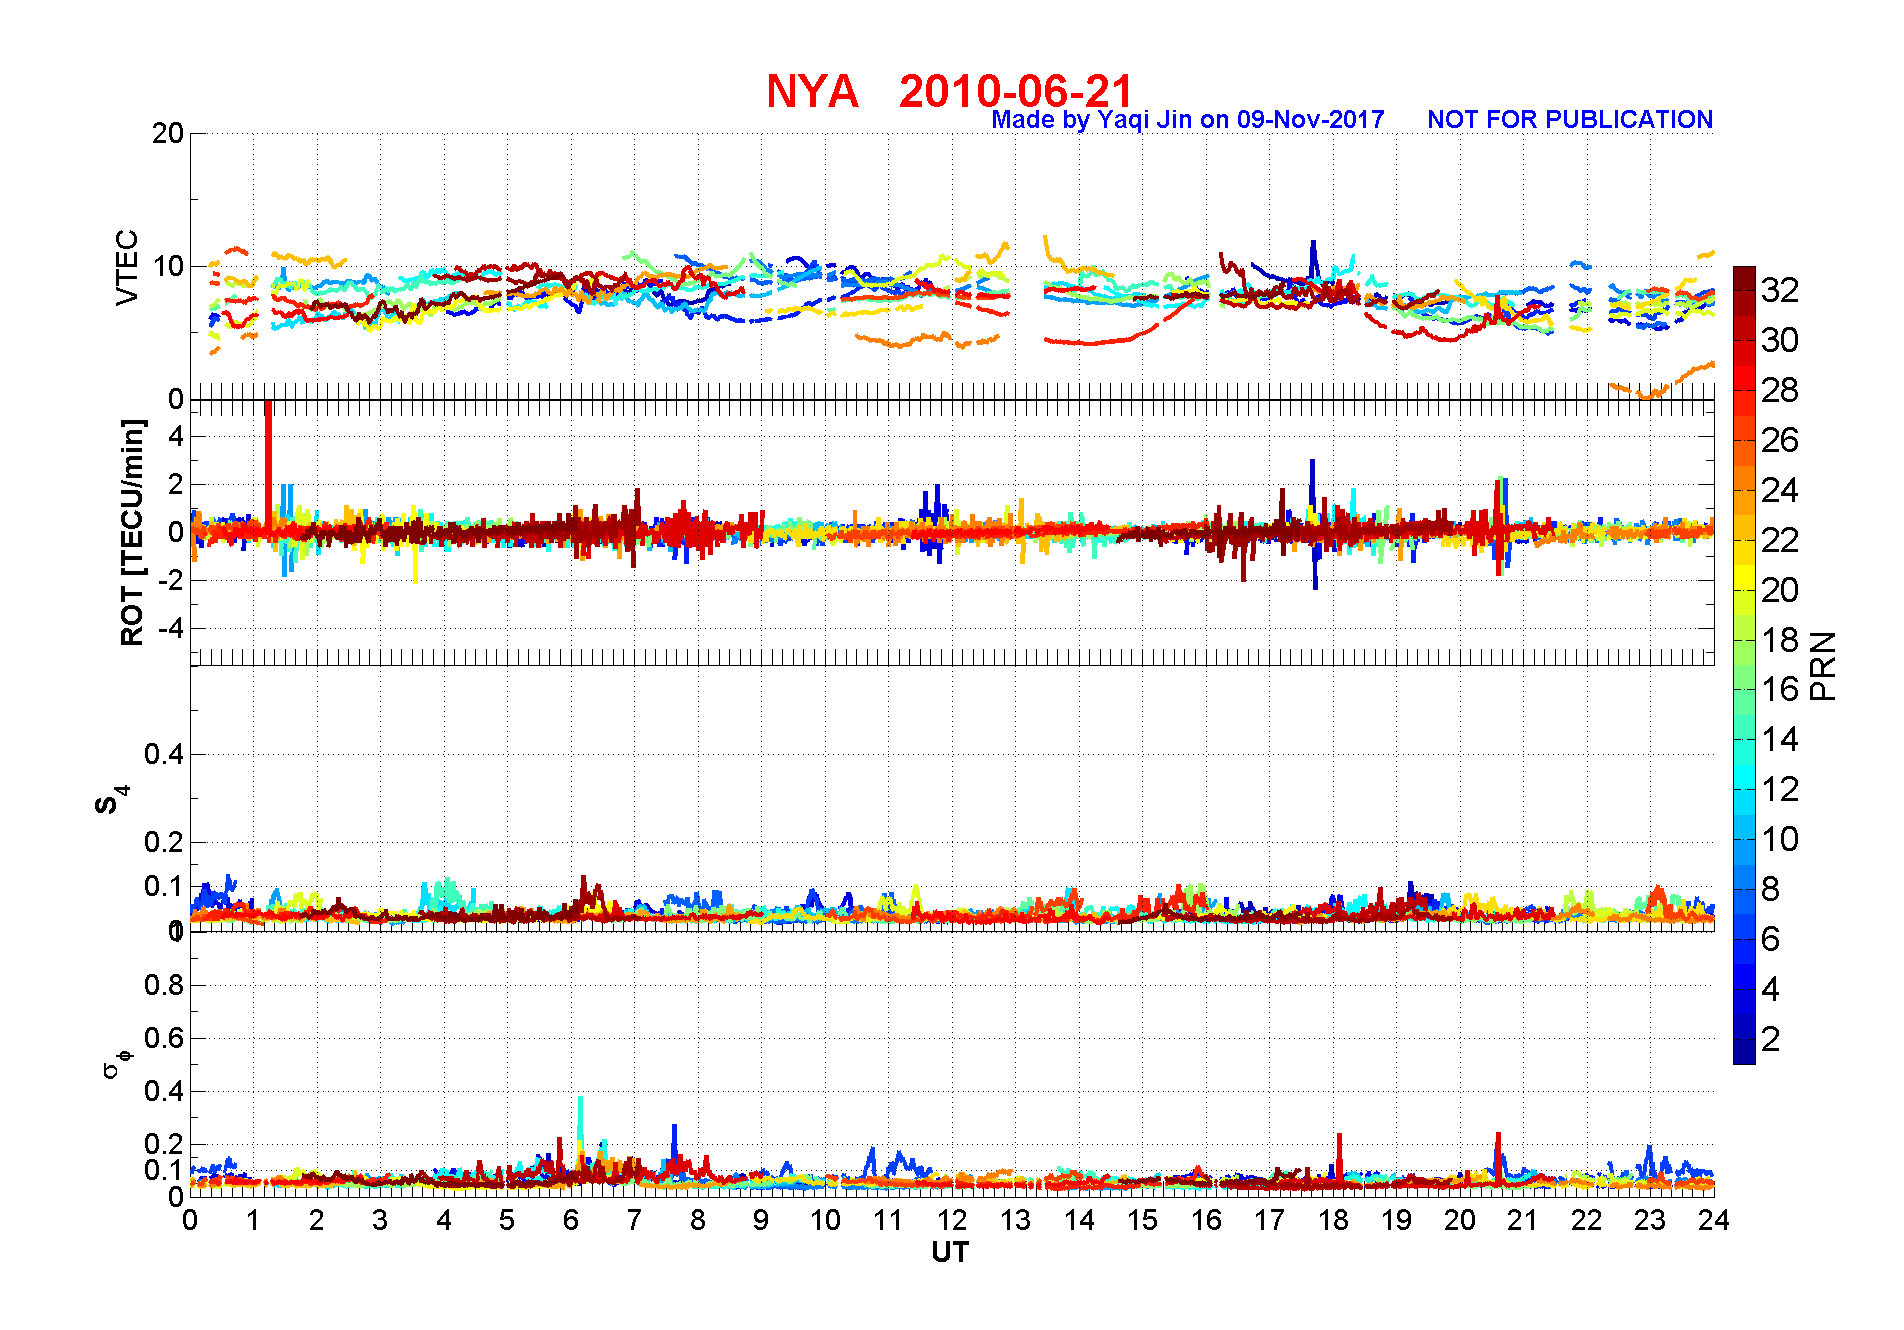This screenshot has height=1330, width=1904.
Task: Click colorbar tick label 8
Action: (x=1771, y=889)
